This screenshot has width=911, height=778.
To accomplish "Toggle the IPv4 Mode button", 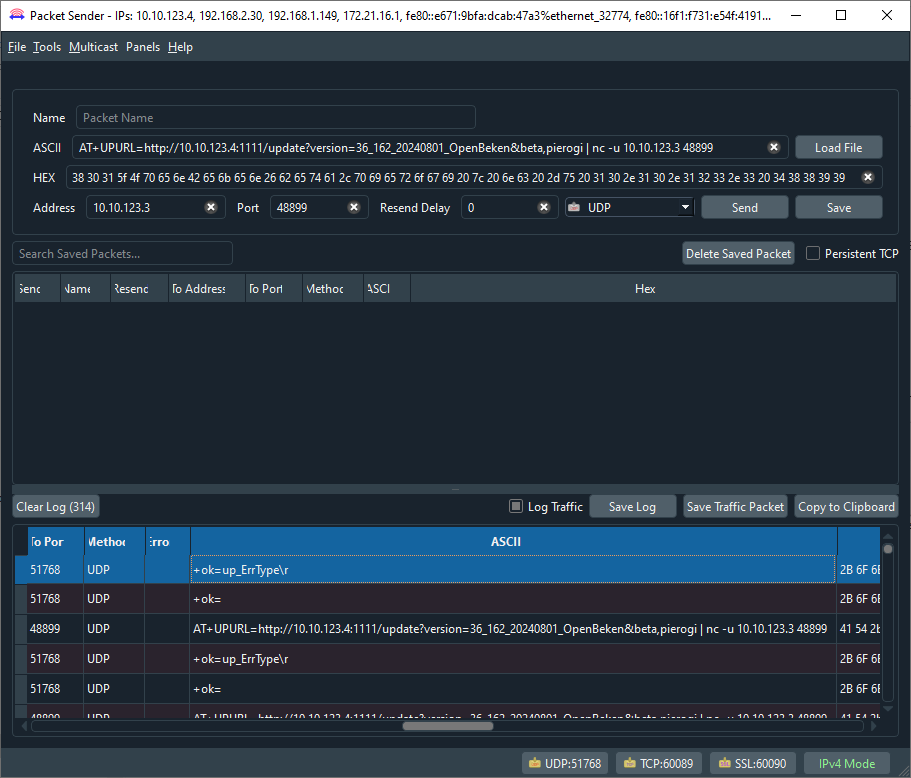I will coord(847,763).
